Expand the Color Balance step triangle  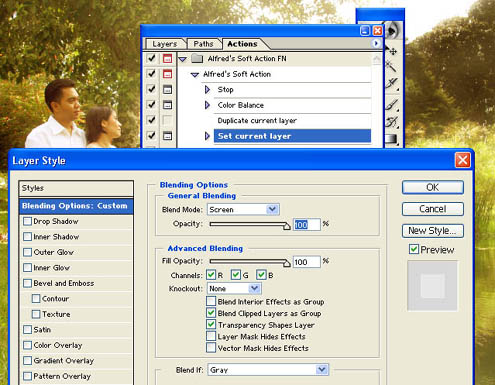(x=207, y=105)
